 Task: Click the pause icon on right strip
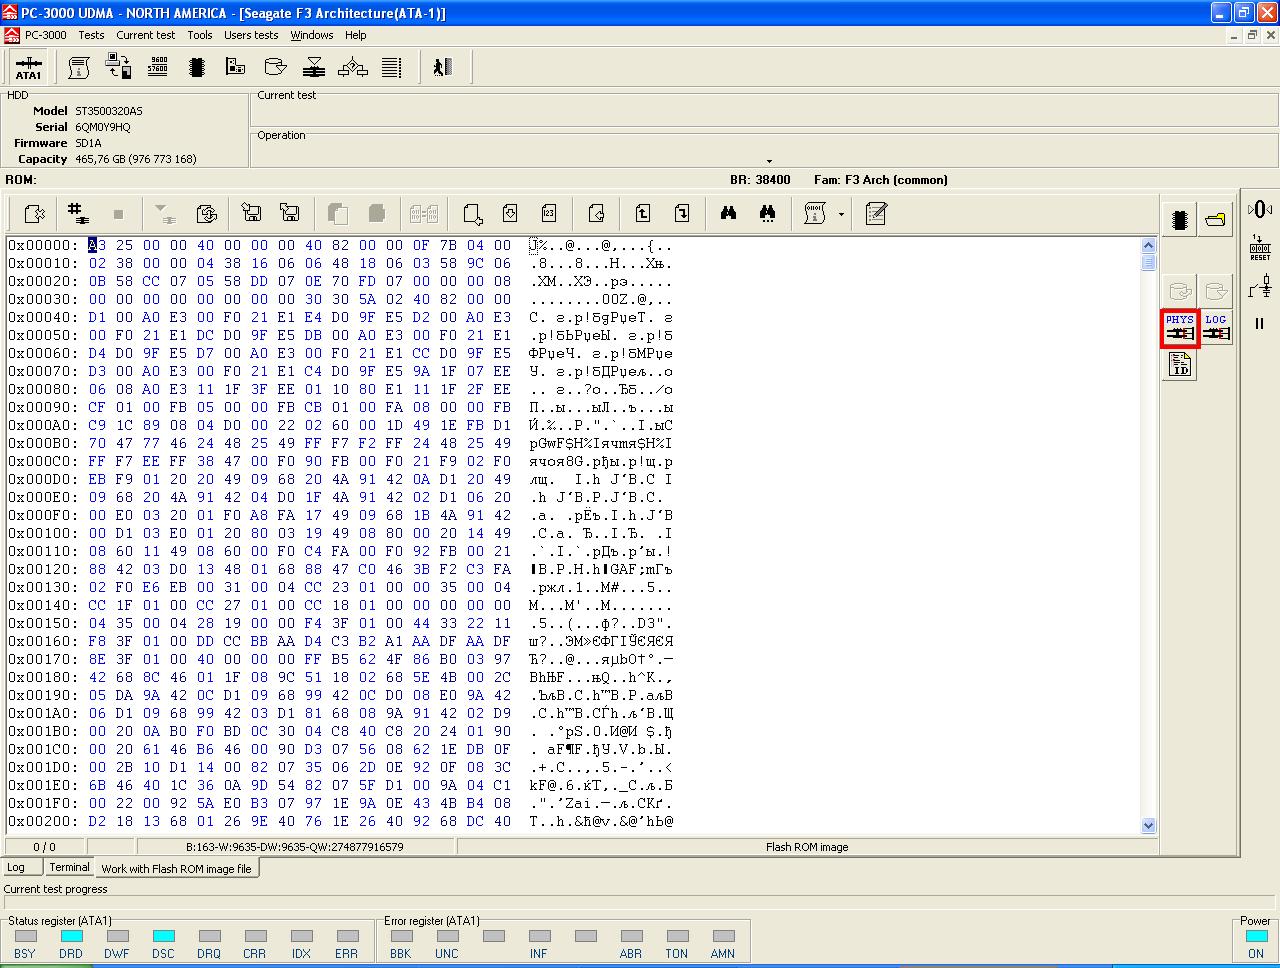[1260, 324]
